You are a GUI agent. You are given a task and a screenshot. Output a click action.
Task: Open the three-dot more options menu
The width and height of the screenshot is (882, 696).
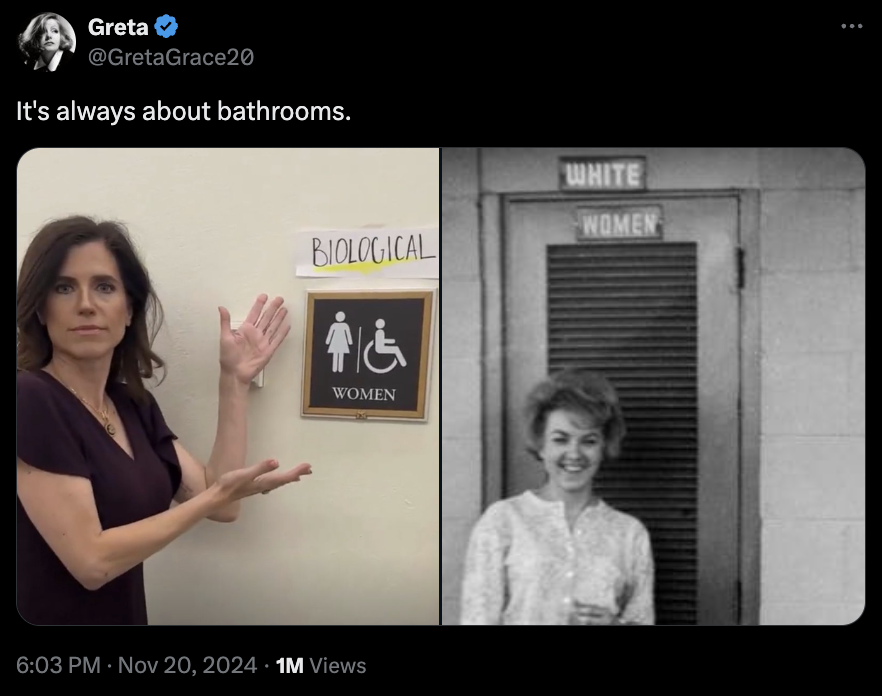(852, 26)
